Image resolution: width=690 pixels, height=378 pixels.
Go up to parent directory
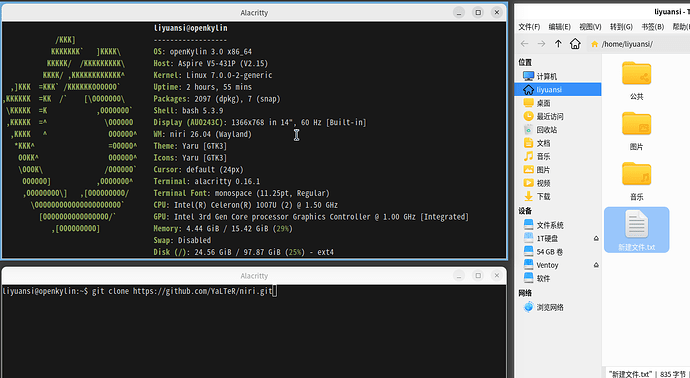click(x=558, y=44)
